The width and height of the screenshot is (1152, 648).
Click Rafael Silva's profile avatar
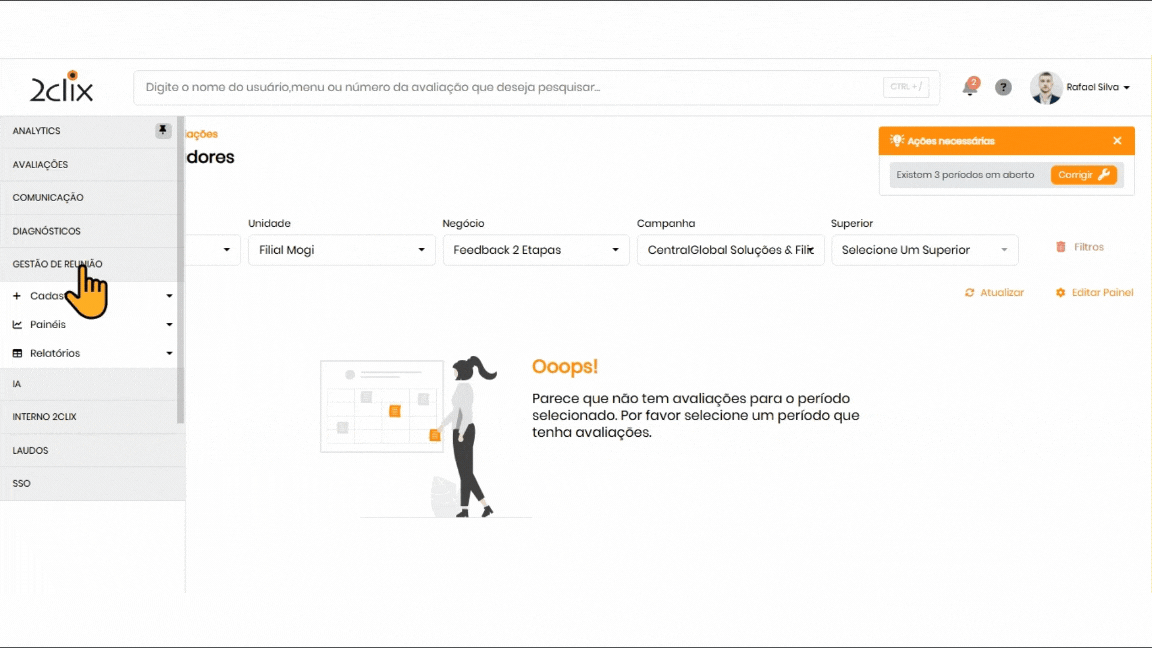(1046, 88)
